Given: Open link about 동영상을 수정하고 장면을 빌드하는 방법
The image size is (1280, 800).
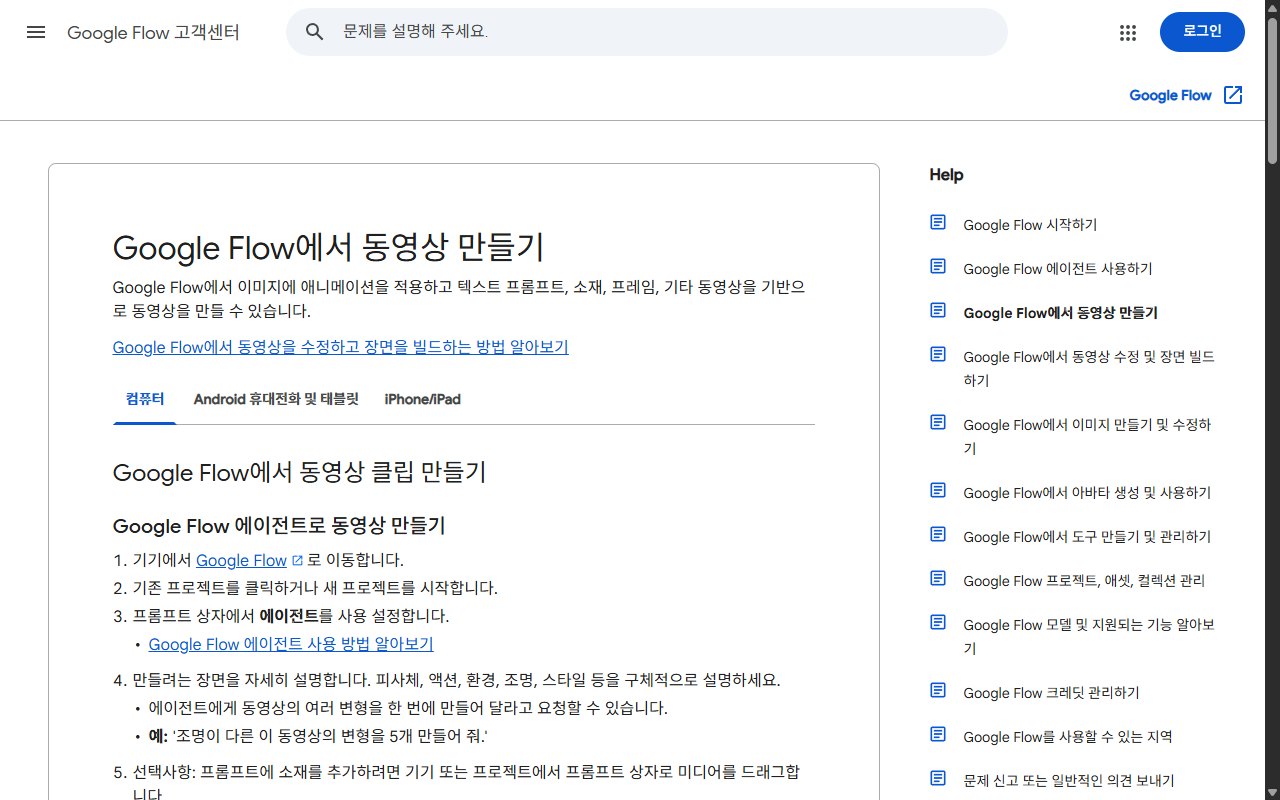Looking at the screenshot, I should click(x=340, y=347).
